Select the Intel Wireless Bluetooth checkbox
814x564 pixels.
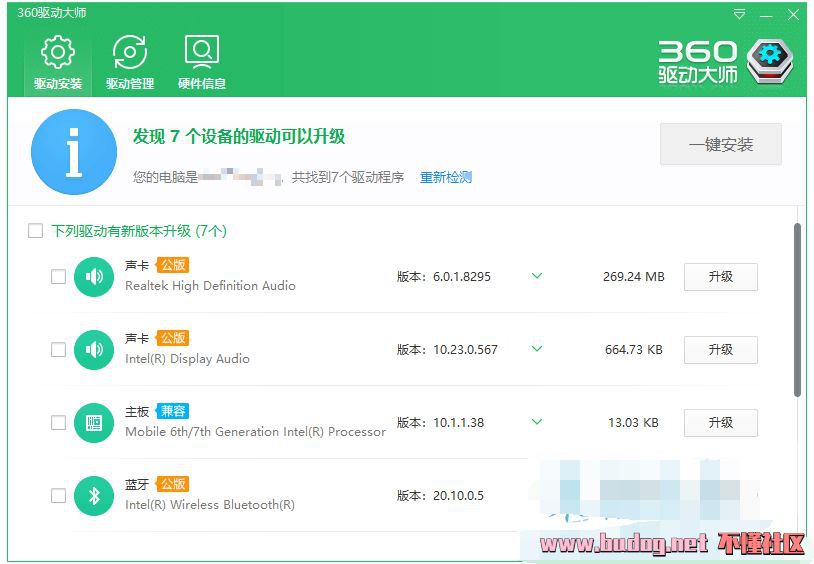(x=58, y=496)
